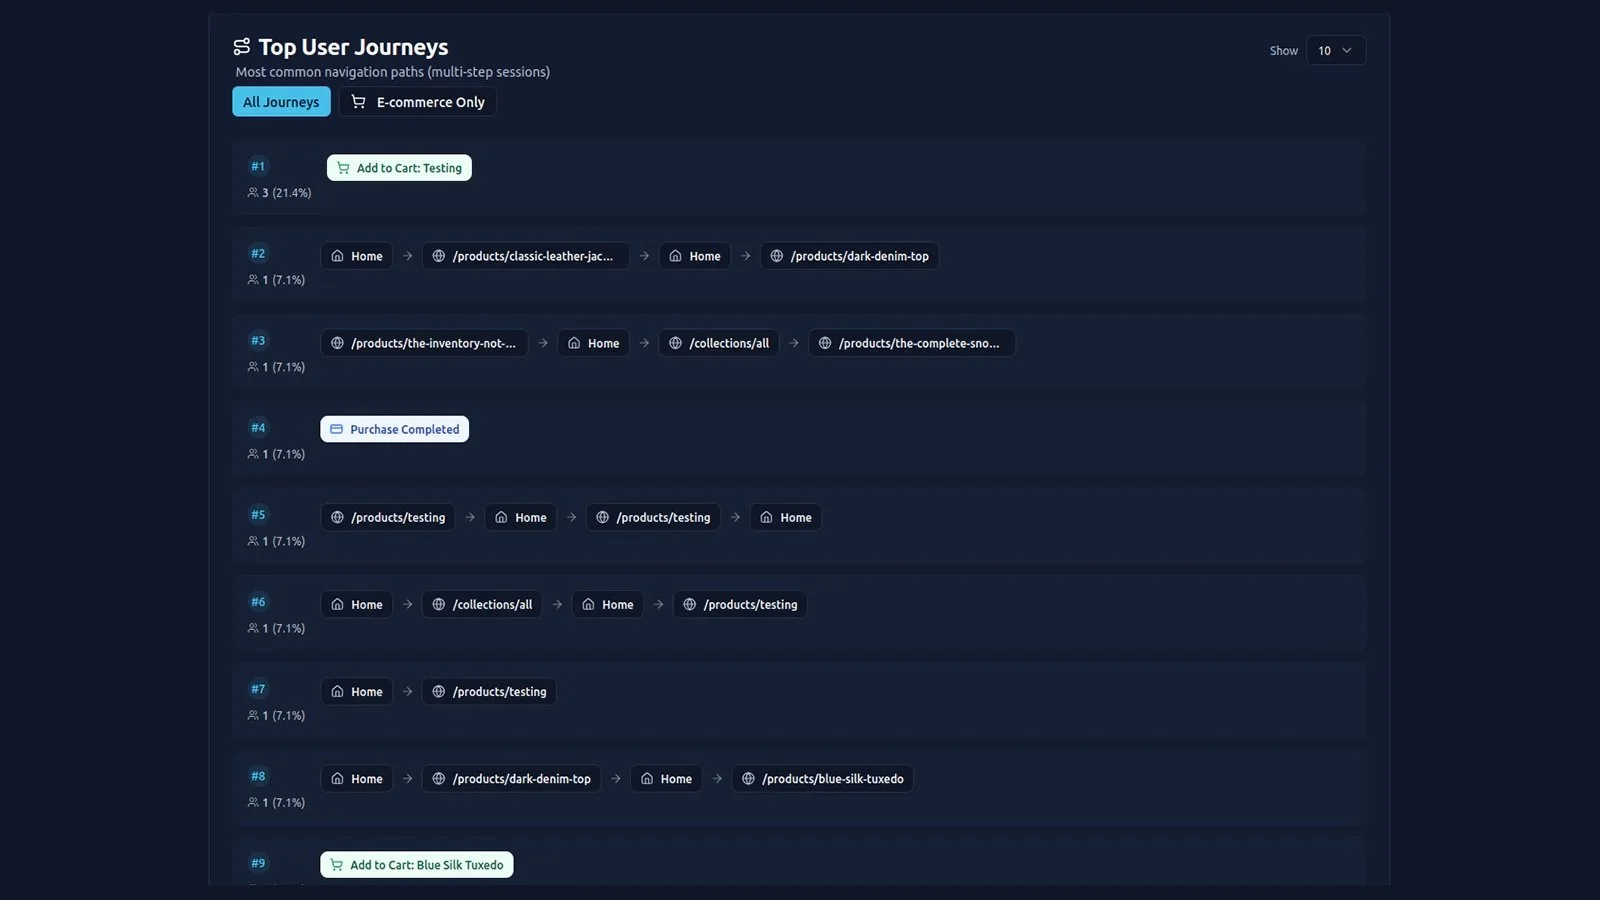
Task: Click /products/dark-denim-top chip in journey #8
Action: tap(512, 778)
